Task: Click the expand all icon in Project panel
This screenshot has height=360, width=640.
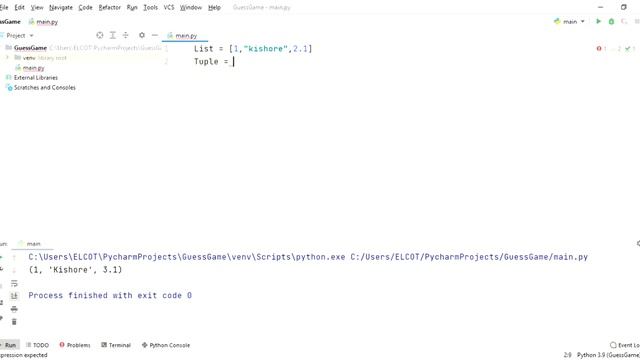Action: point(113,35)
